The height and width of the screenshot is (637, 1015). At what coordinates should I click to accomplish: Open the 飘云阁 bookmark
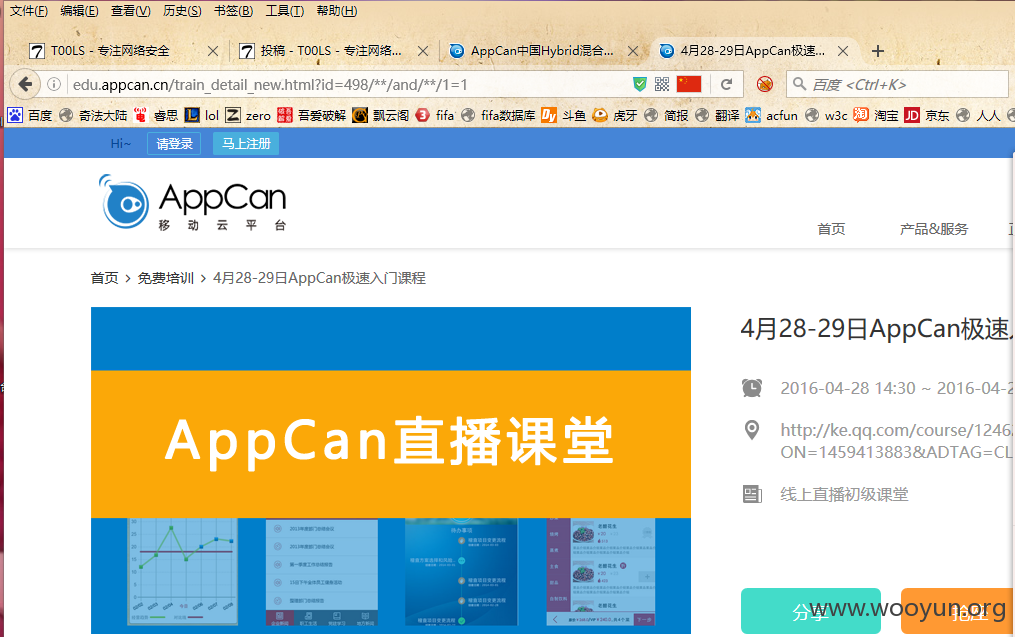[x=381, y=115]
